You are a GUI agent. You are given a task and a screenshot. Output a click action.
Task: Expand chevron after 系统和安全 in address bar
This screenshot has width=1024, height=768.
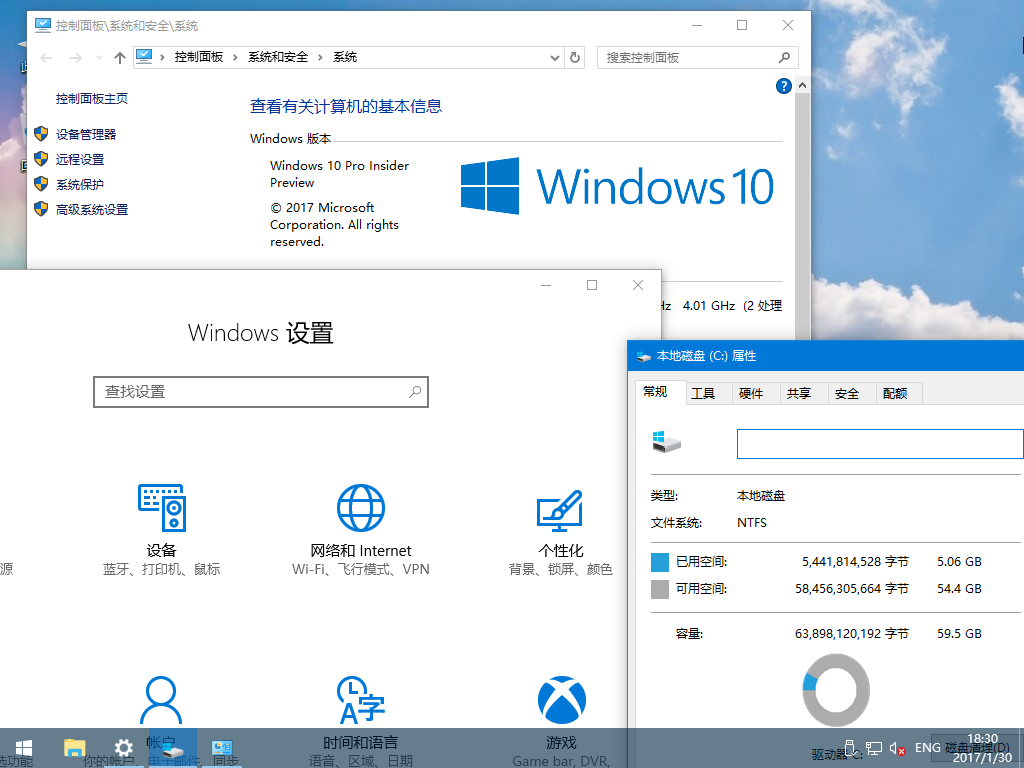tap(320, 57)
